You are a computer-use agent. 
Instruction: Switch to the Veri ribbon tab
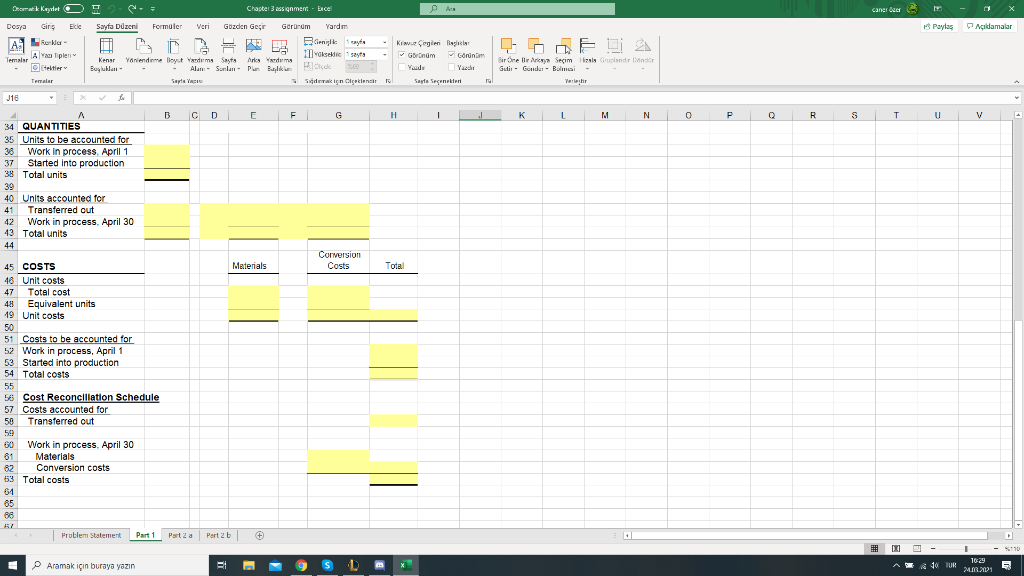[x=203, y=27]
